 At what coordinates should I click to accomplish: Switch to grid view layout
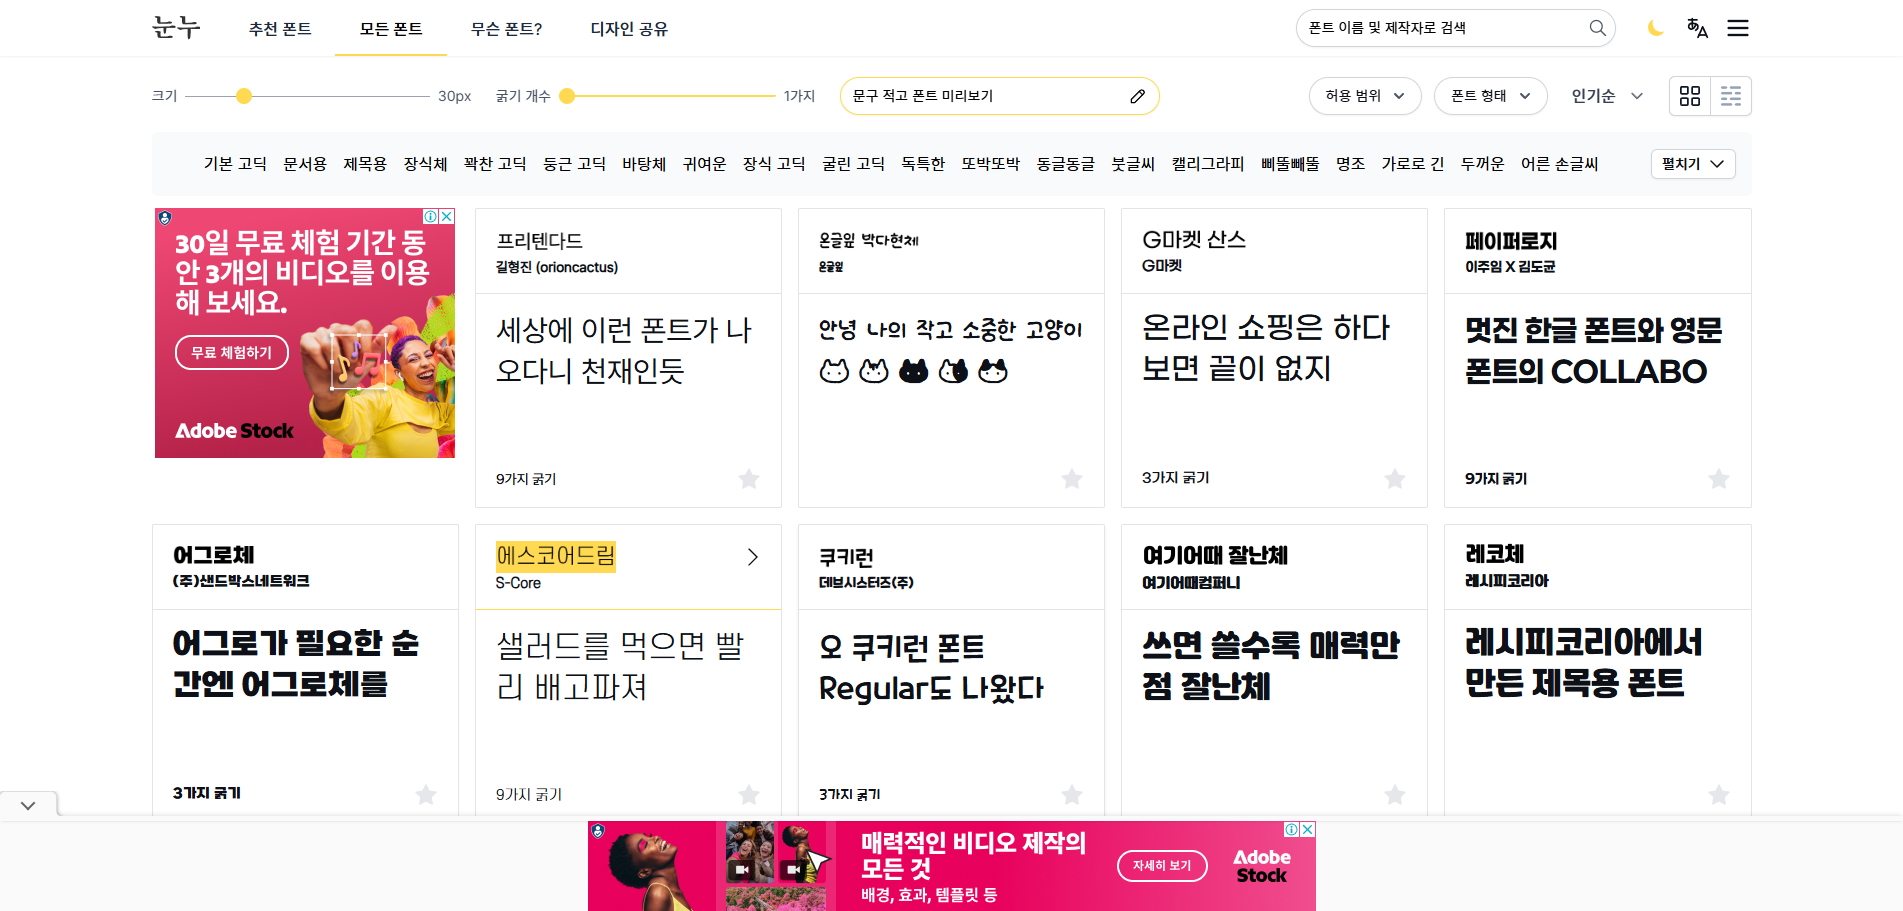point(1690,96)
